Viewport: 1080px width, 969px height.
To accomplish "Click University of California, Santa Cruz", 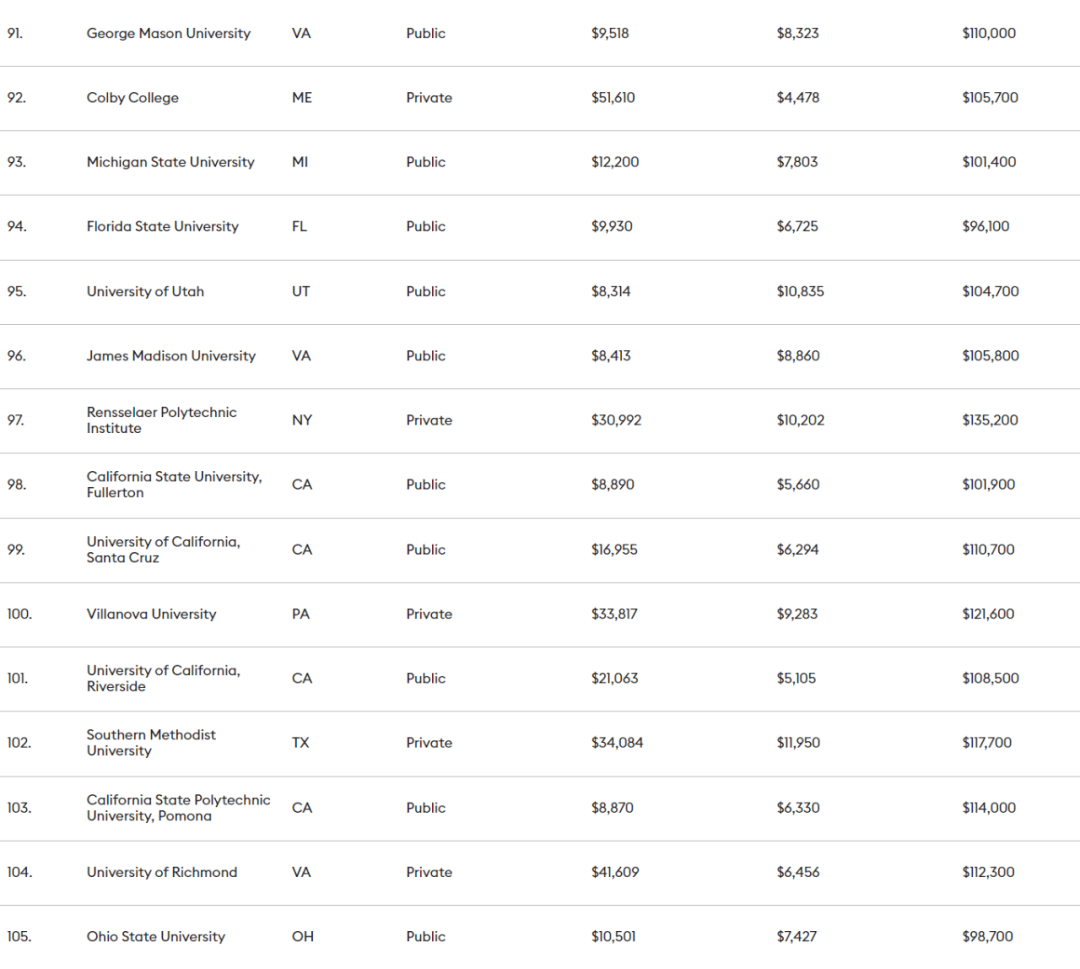I will [x=163, y=549].
